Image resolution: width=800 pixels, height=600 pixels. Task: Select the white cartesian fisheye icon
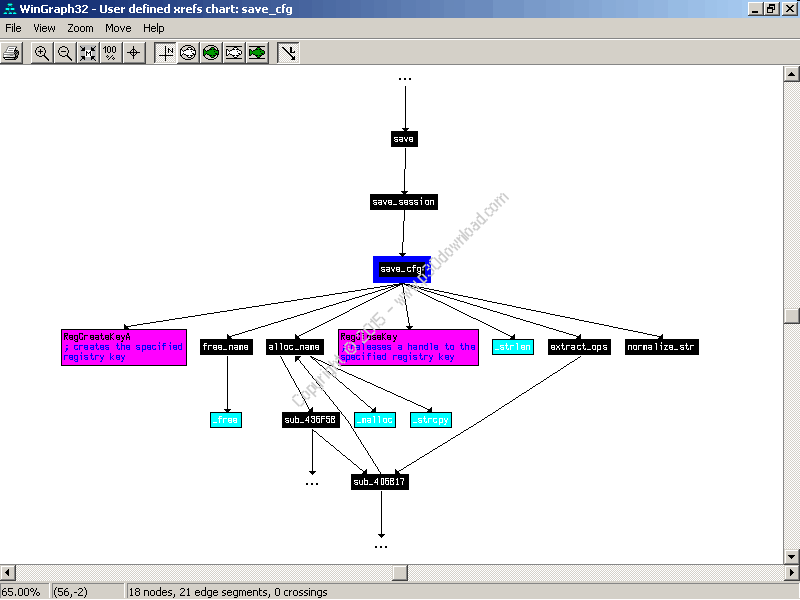[234, 53]
